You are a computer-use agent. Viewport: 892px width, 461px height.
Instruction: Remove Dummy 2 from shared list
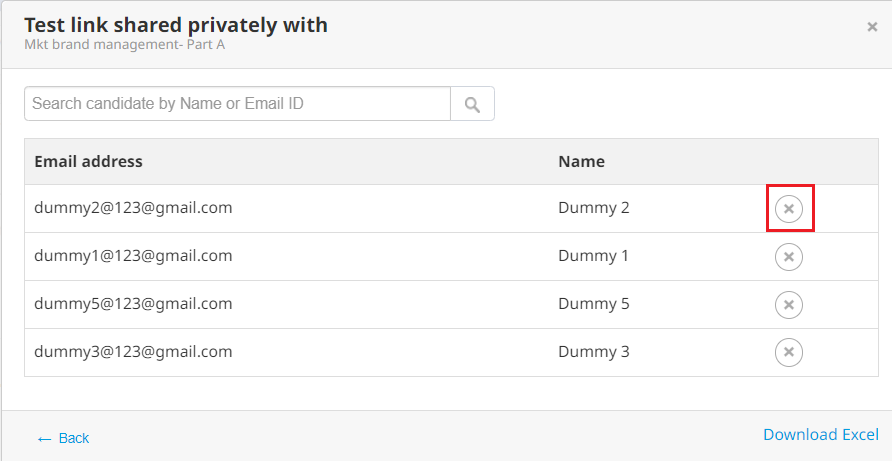(788, 208)
